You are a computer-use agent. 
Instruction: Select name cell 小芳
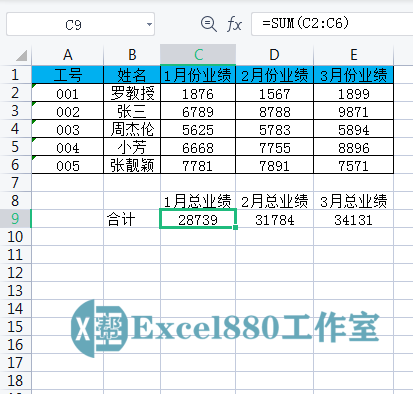132,147
